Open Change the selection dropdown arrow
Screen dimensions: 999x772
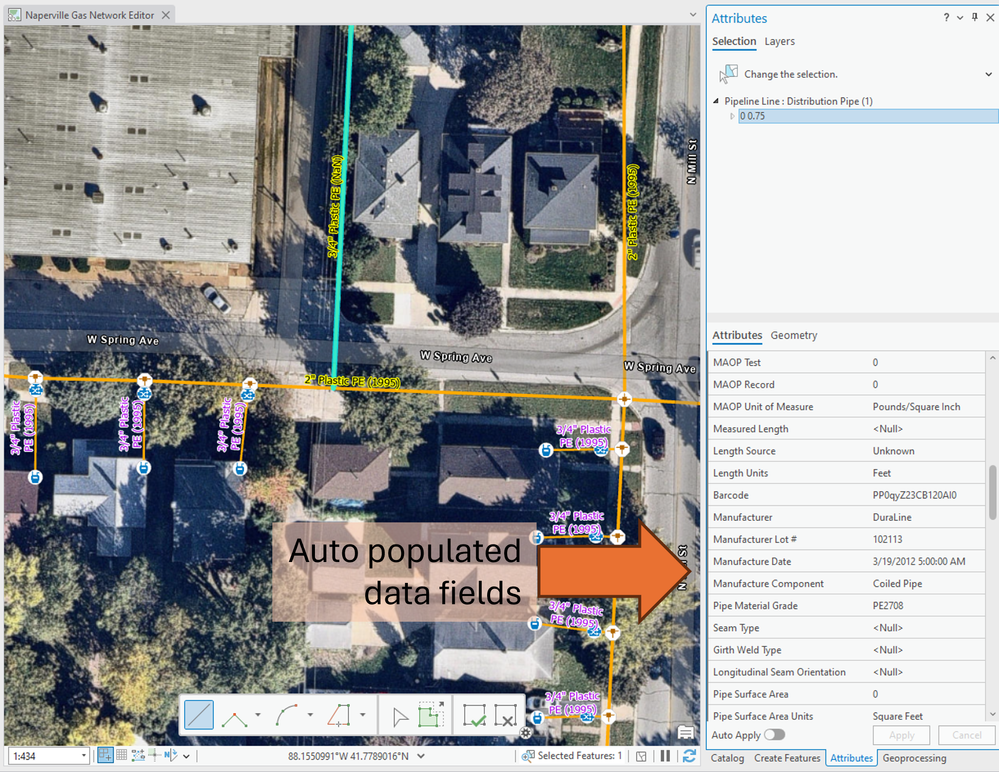[x=988, y=74]
